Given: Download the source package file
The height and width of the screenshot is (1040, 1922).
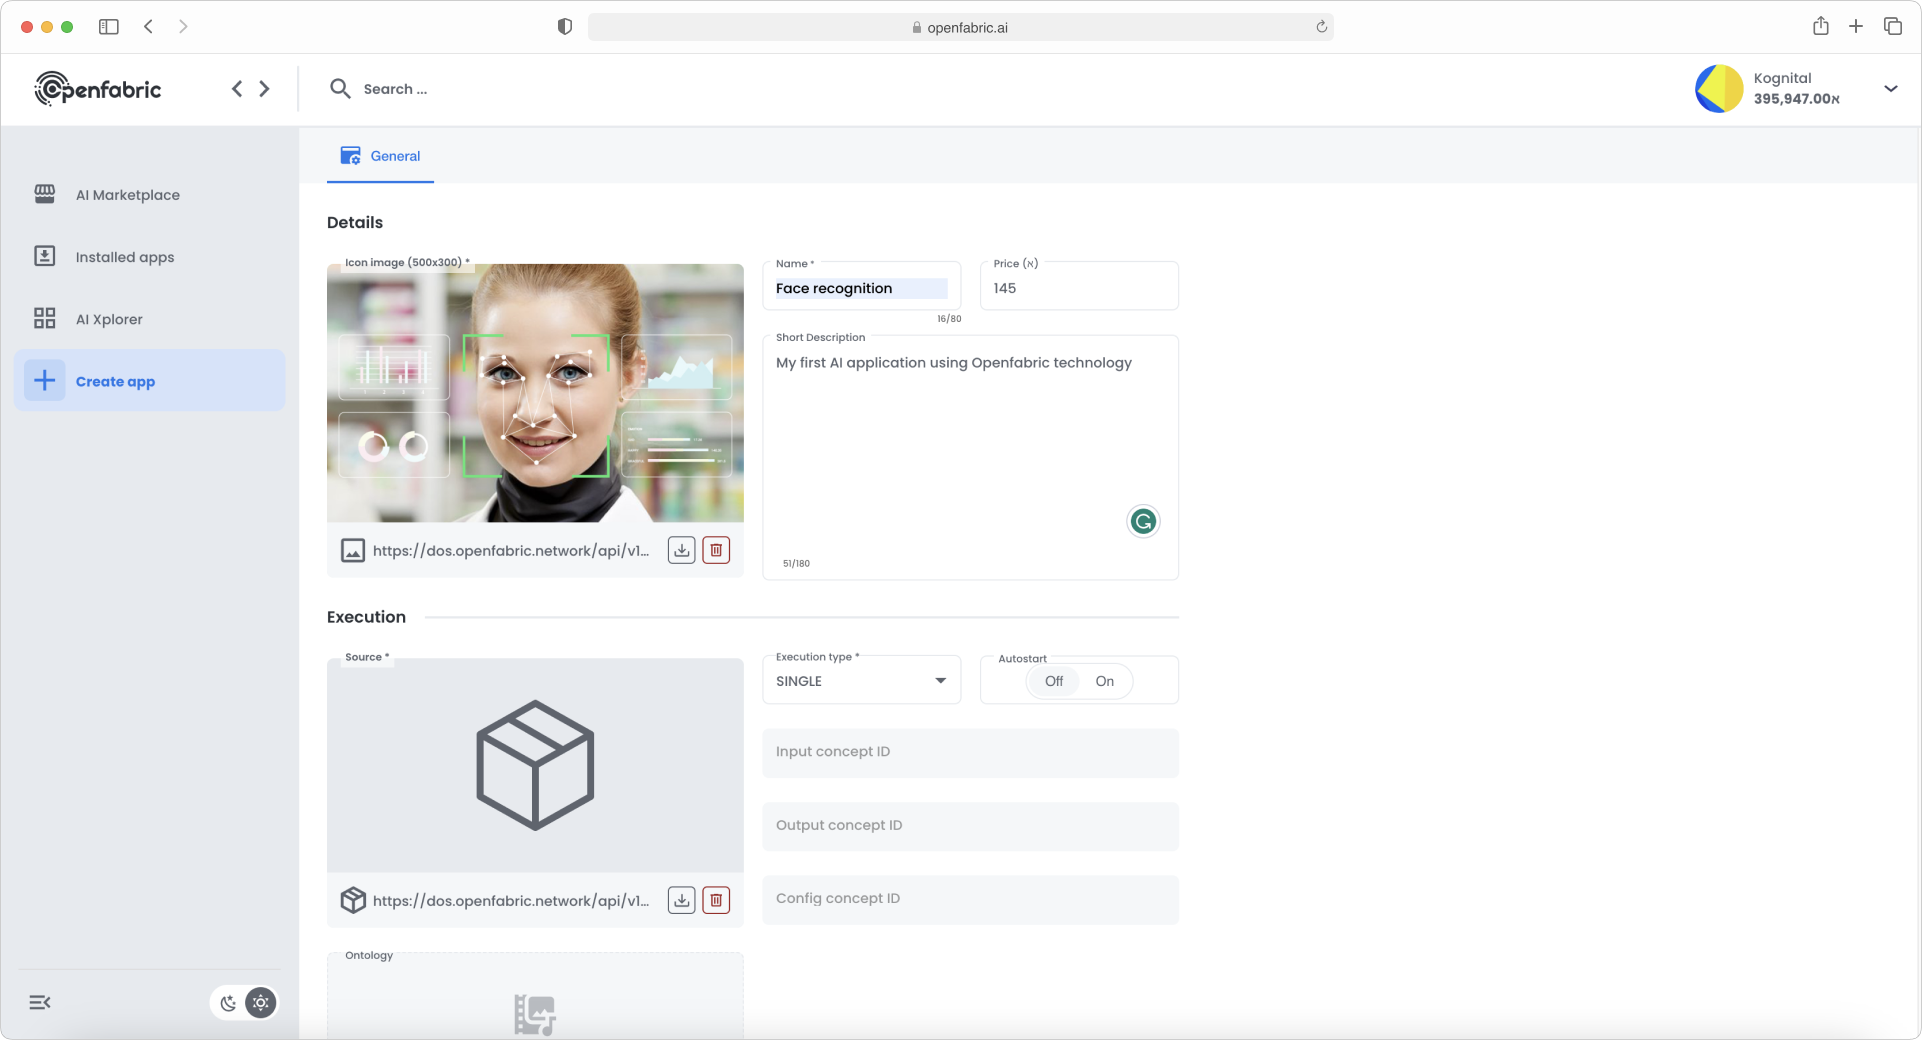Looking at the screenshot, I should pos(682,900).
